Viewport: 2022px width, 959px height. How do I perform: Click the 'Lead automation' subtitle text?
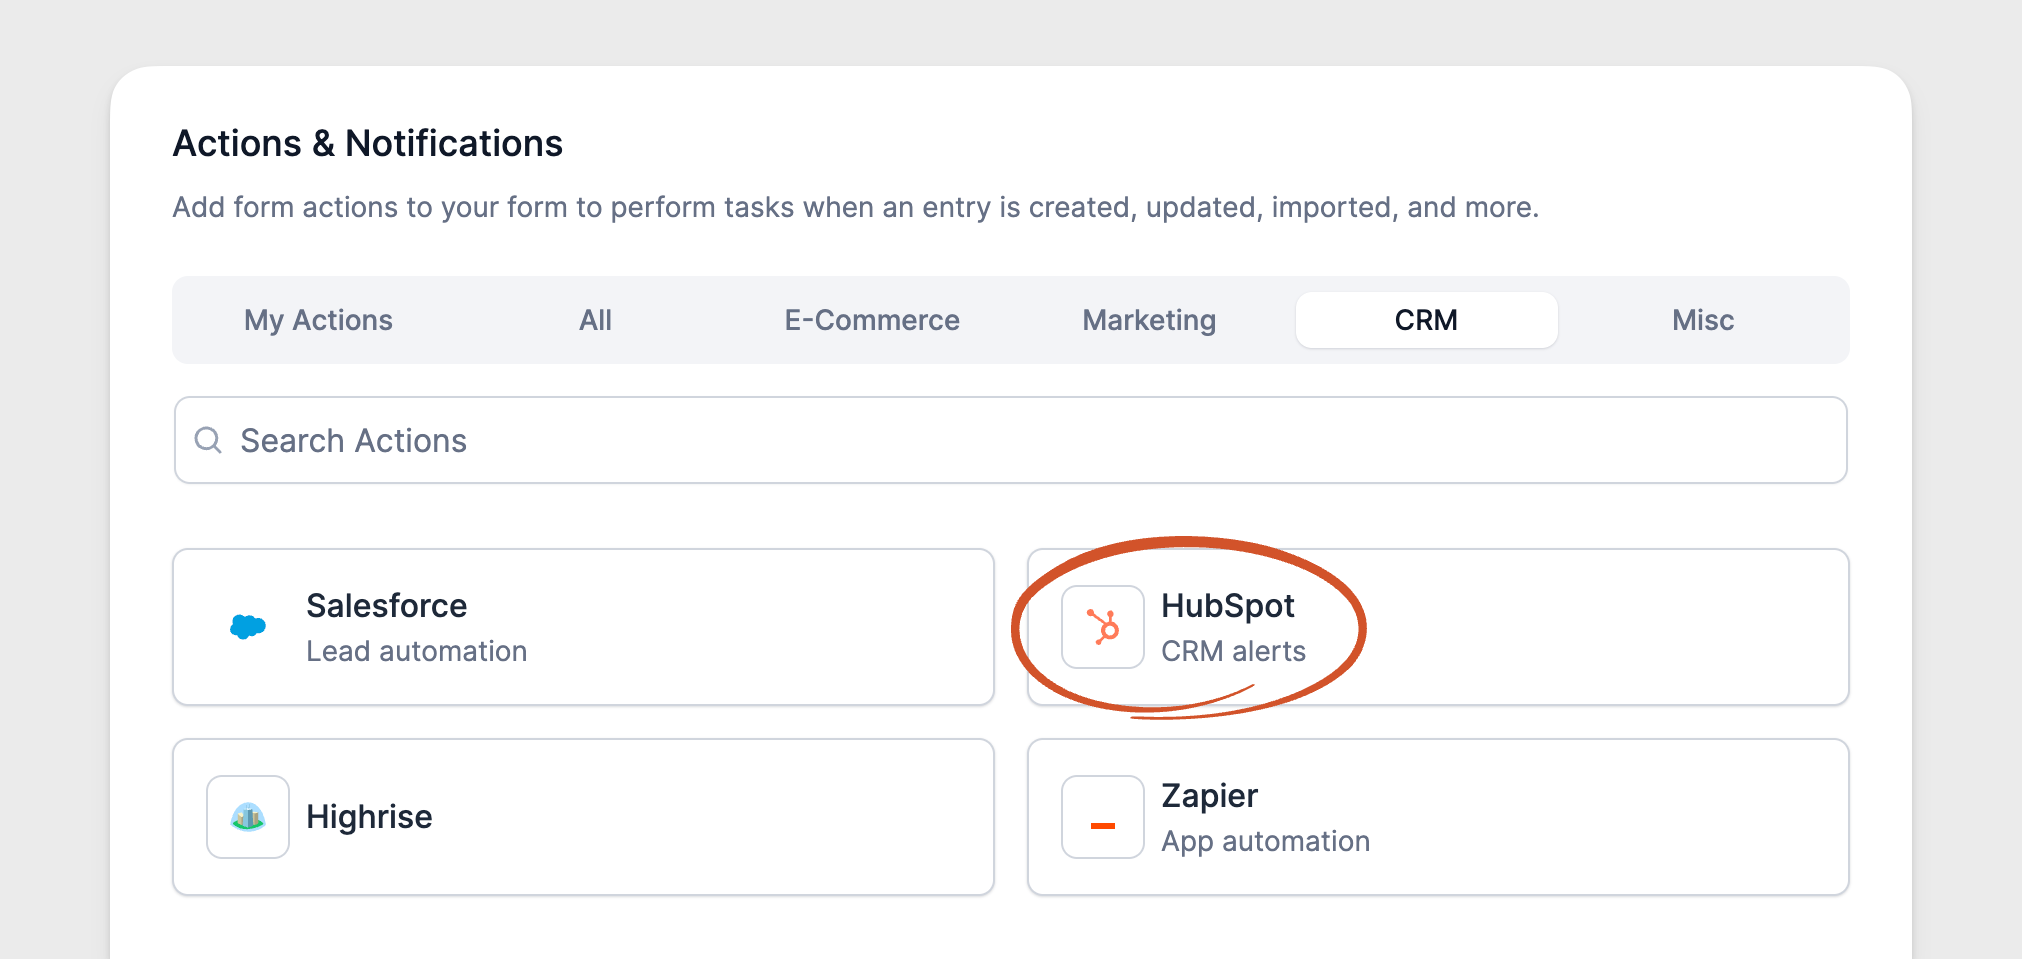click(x=416, y=651)
